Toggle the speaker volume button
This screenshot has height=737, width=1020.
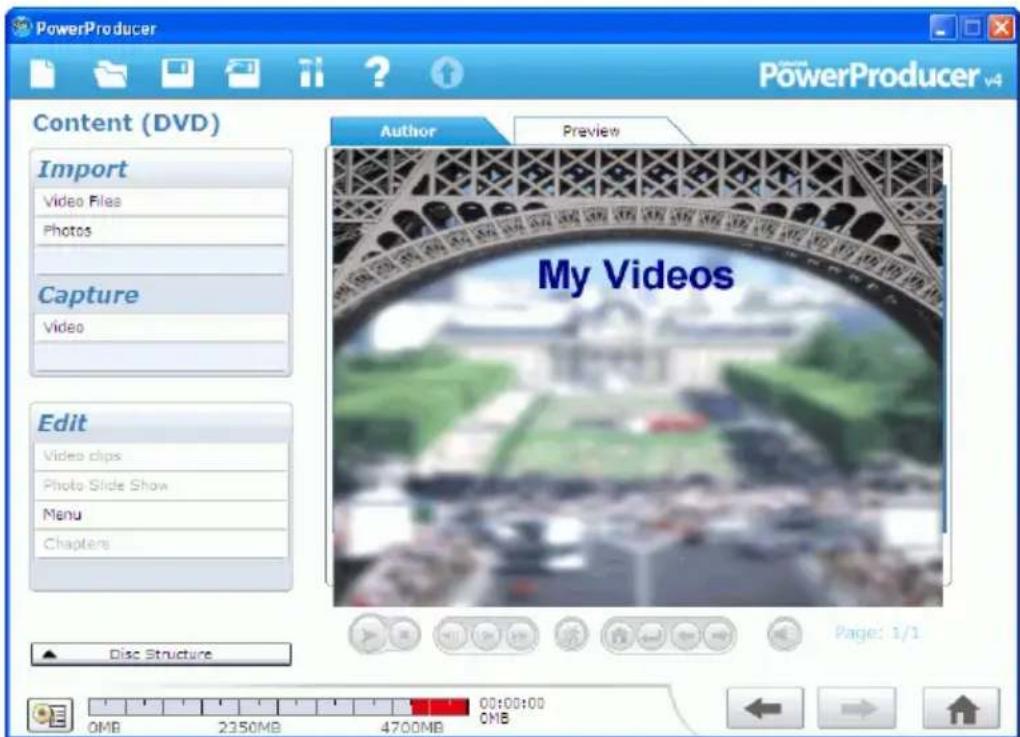[x=784, y=634]
